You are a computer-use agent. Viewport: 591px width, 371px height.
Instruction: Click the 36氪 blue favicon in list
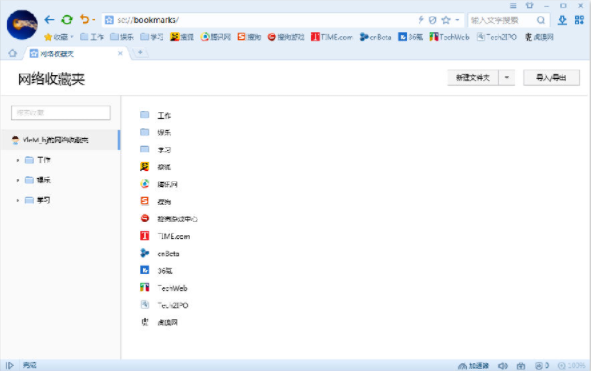click(x=144, y=270)
